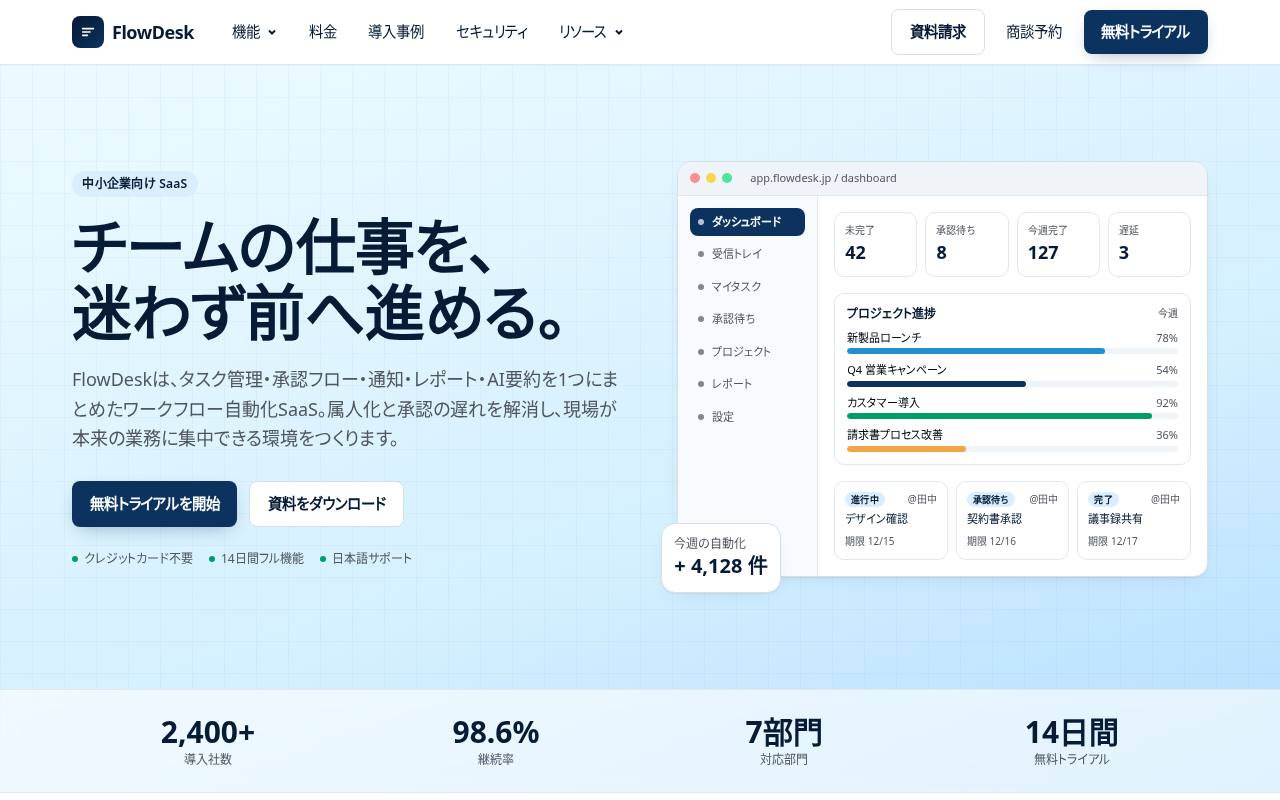The height and width of the screenshot is (800, 1280).
Task: Expand the 機能 dropdown menu
Action: pyautogui.click(x=254, y=32)
